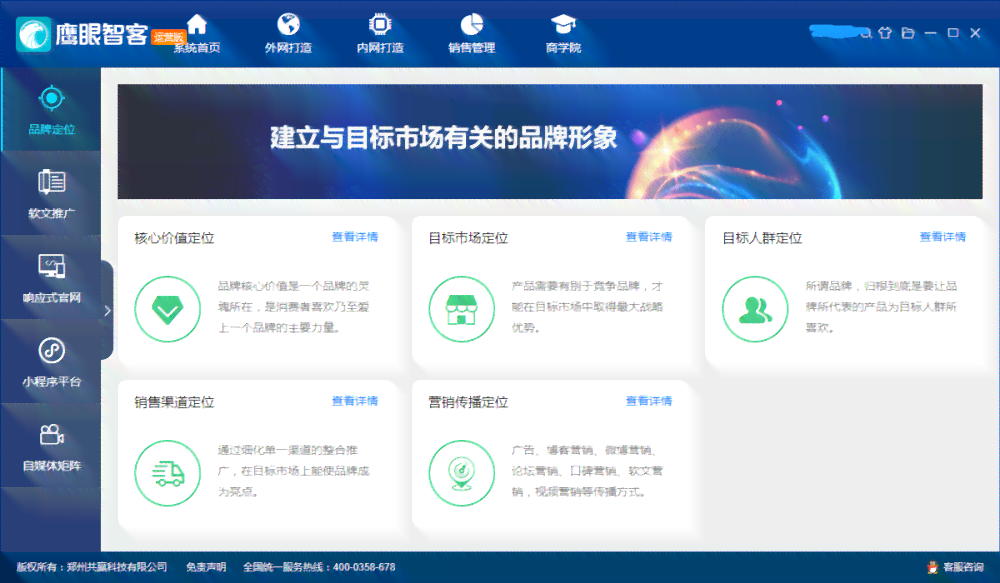The height and width of the screenshot is (583, 1000).
Task: Open 外网打造 globe icon
Action: click(x=288, y=25)
